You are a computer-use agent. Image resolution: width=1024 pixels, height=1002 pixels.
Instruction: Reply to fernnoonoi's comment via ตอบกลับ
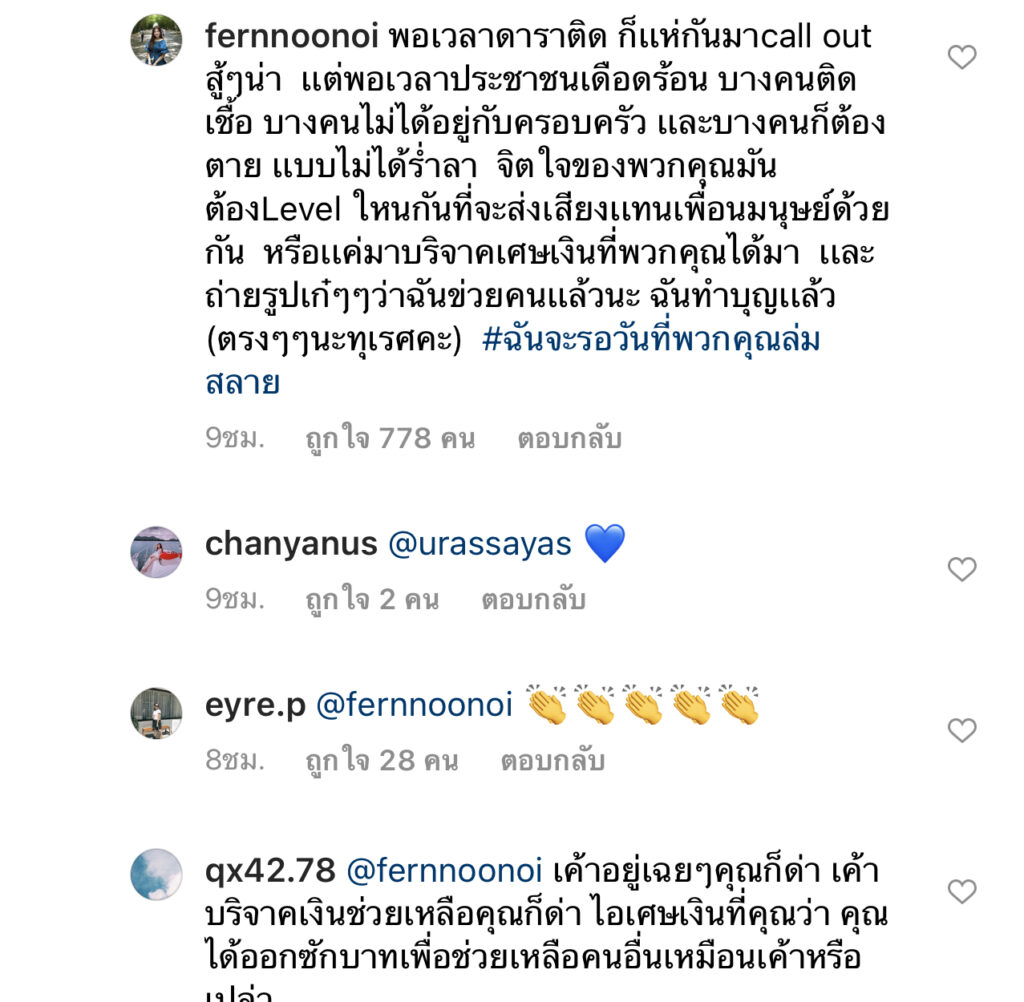(x=569, y=438)
